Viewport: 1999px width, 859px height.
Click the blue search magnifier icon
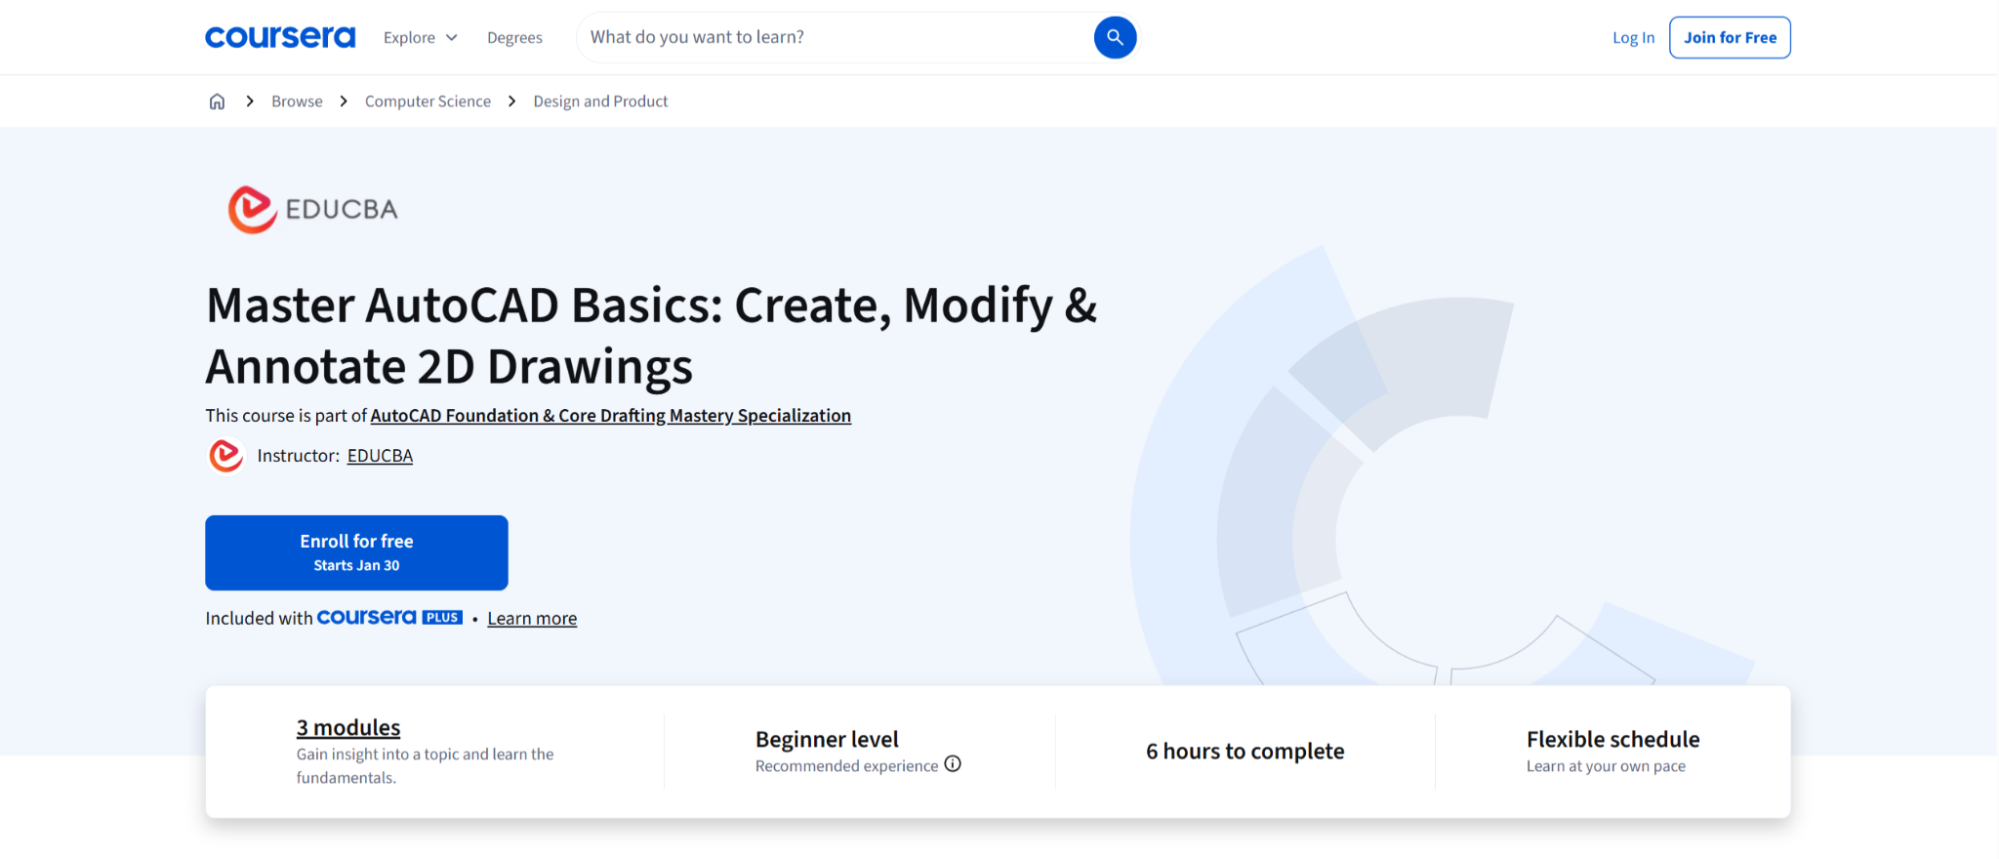click(x=1115, y=37)
